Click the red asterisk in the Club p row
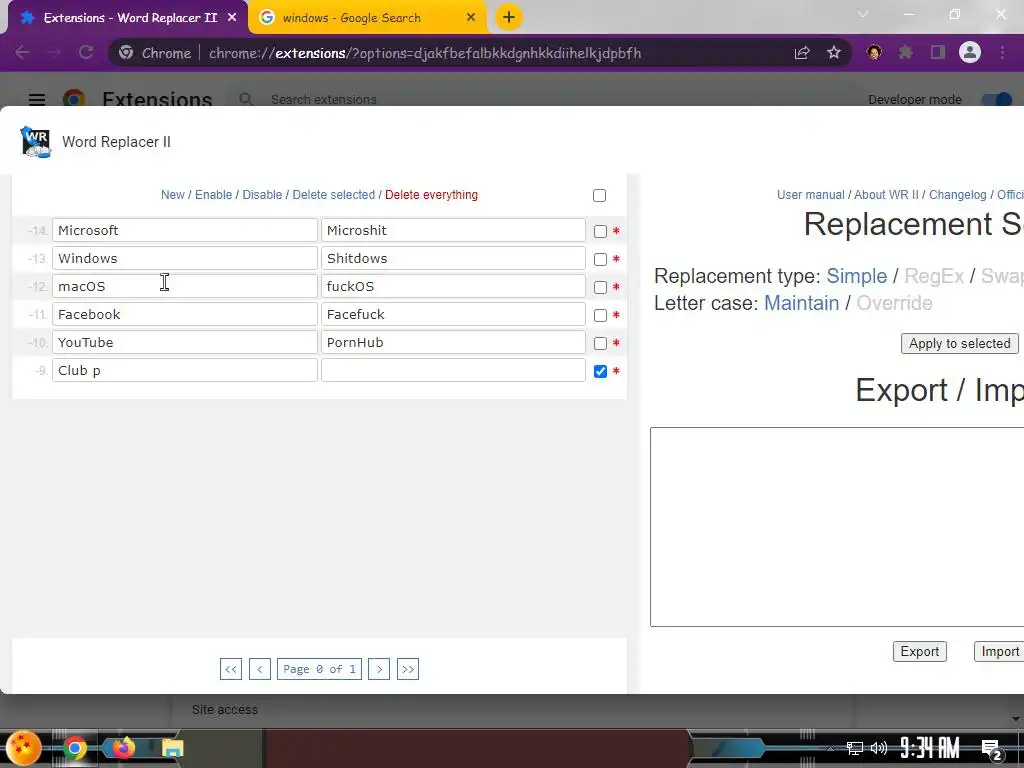Screen dimensions: 1024x768 click(x=616, y=372)
